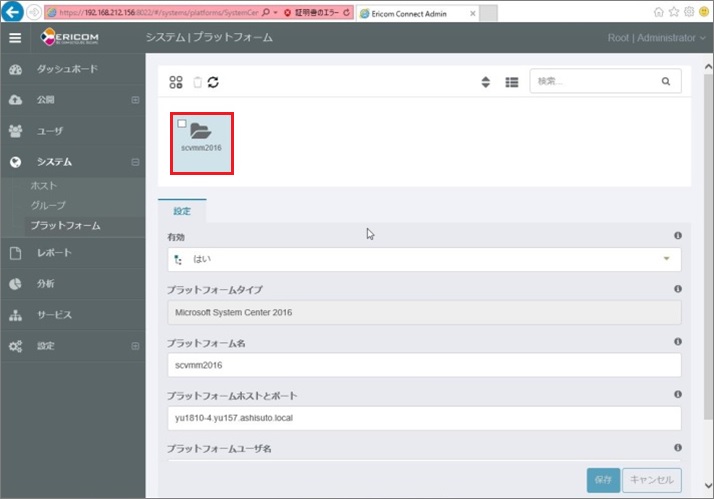
Task: Click the sort arrows icon
Action: coord(486,82)
